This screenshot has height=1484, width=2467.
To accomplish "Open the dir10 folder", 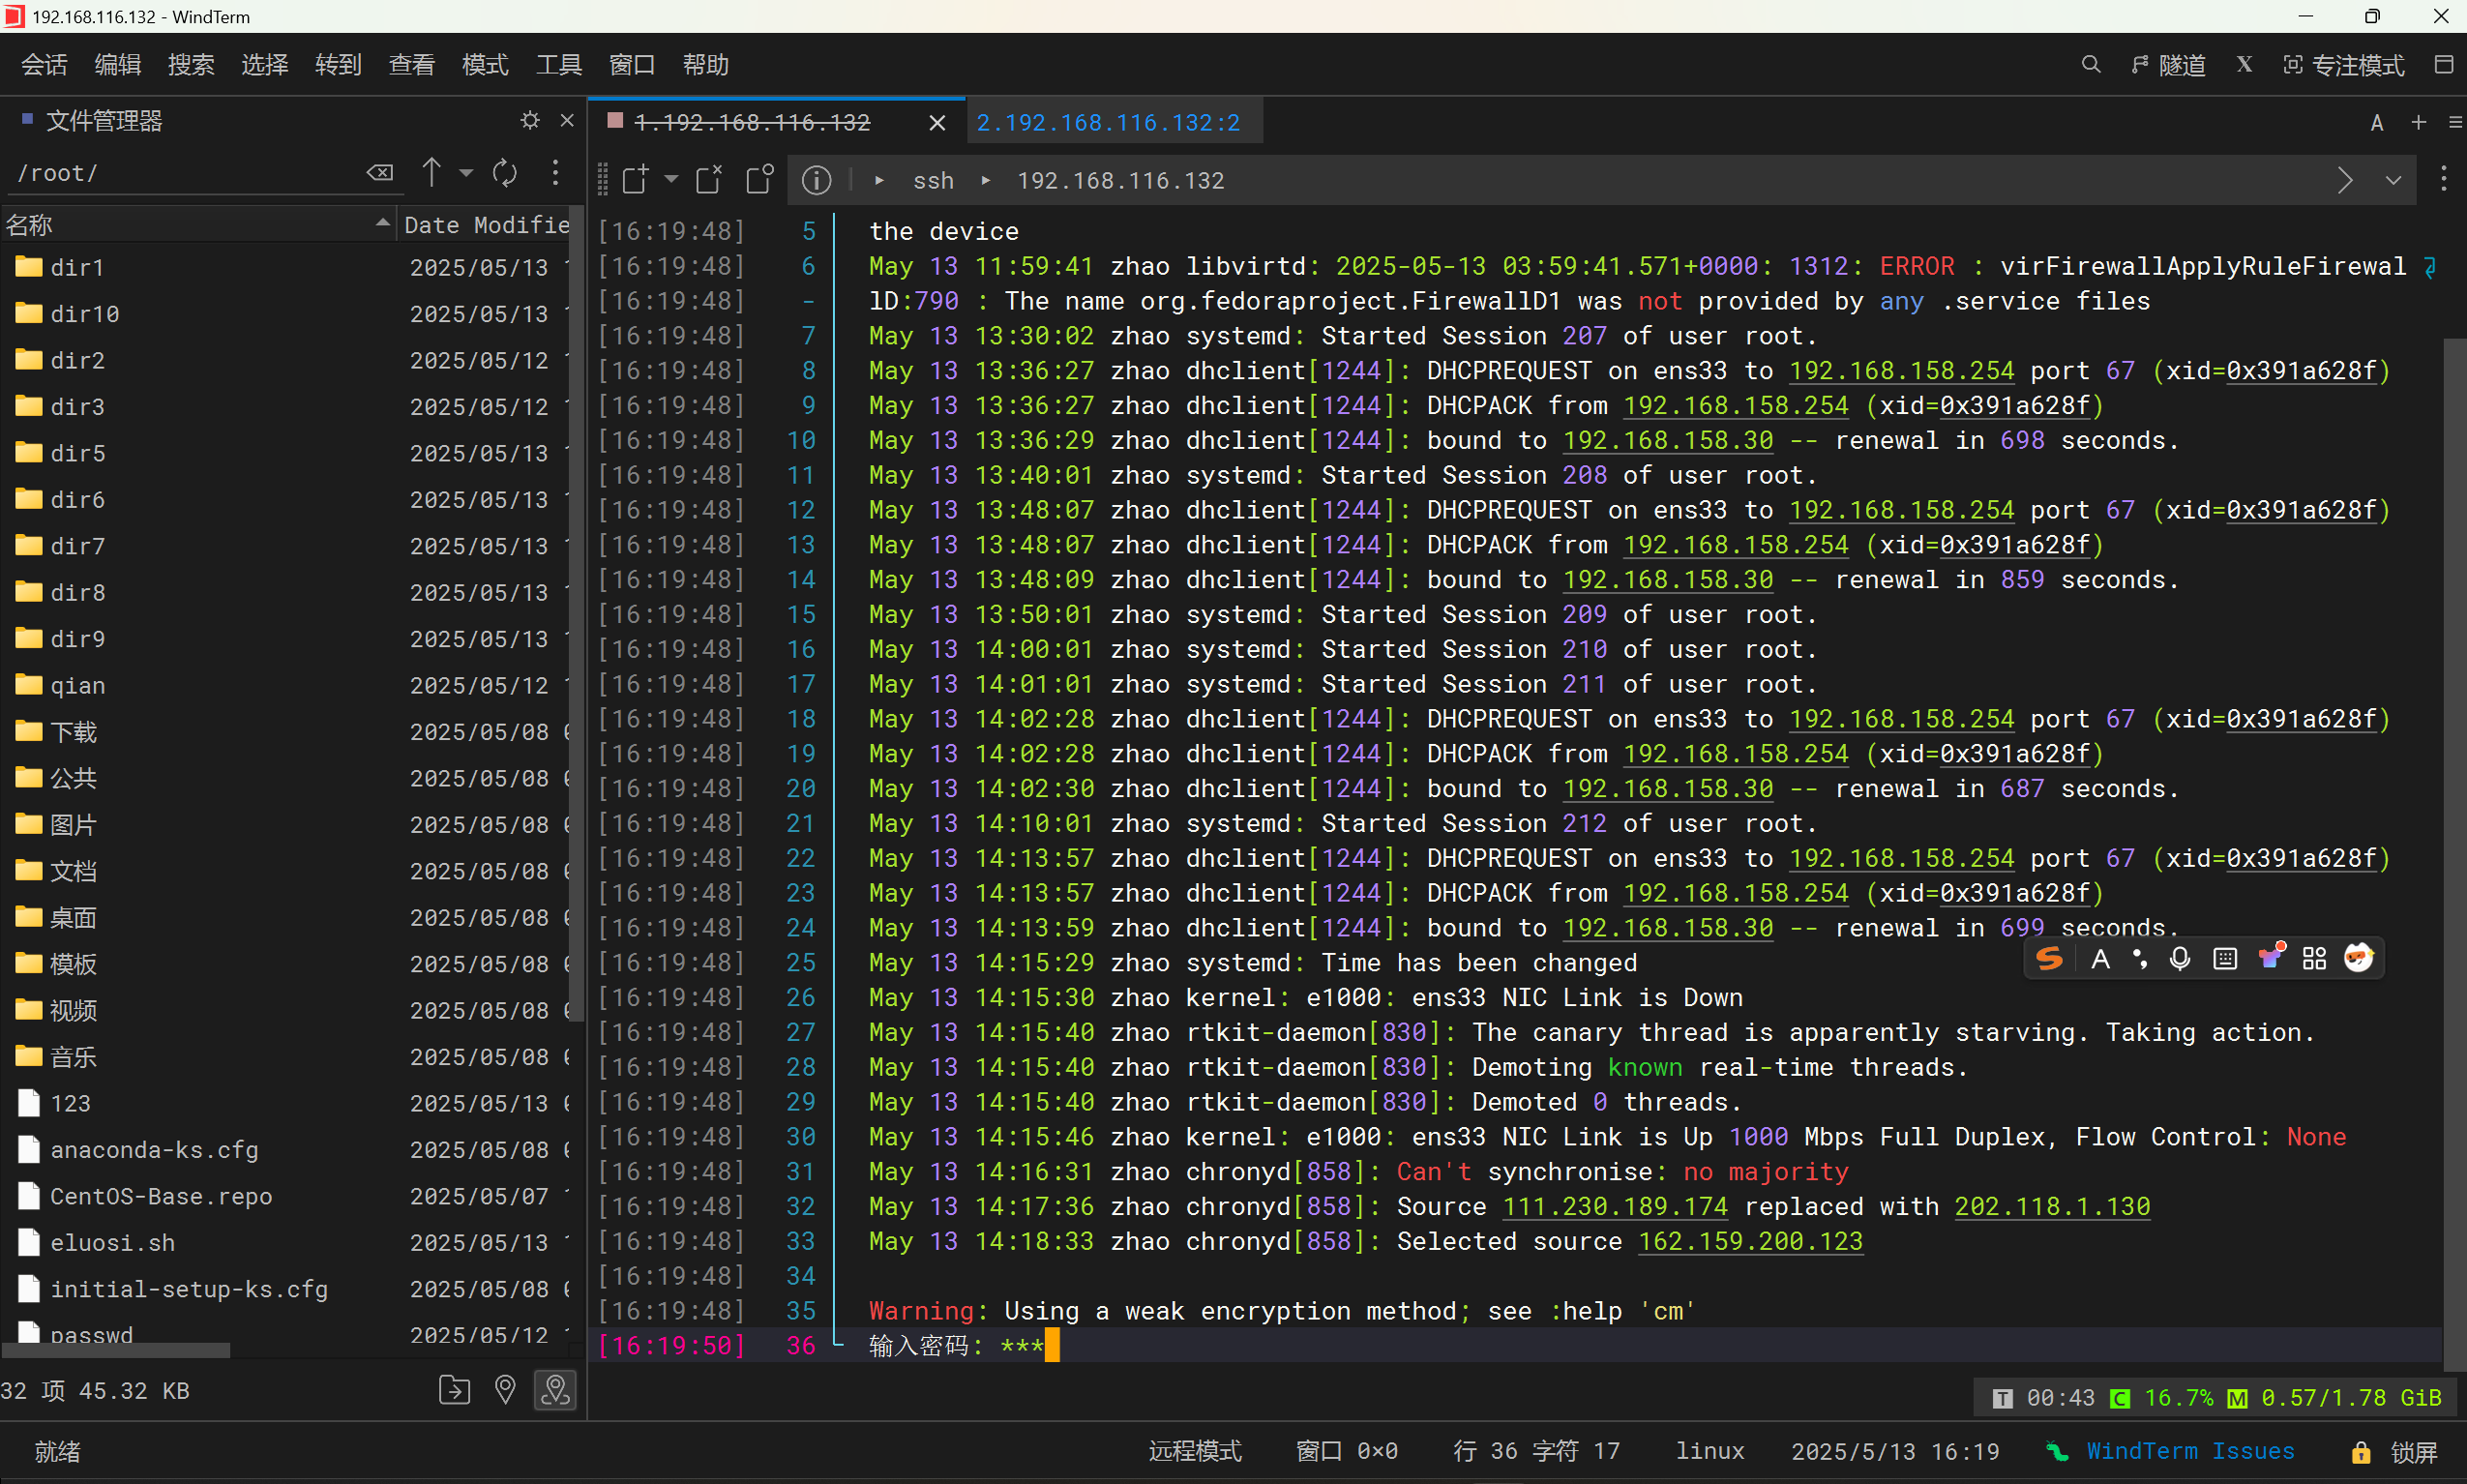I will pyautogui.click(x=84, y=314).
